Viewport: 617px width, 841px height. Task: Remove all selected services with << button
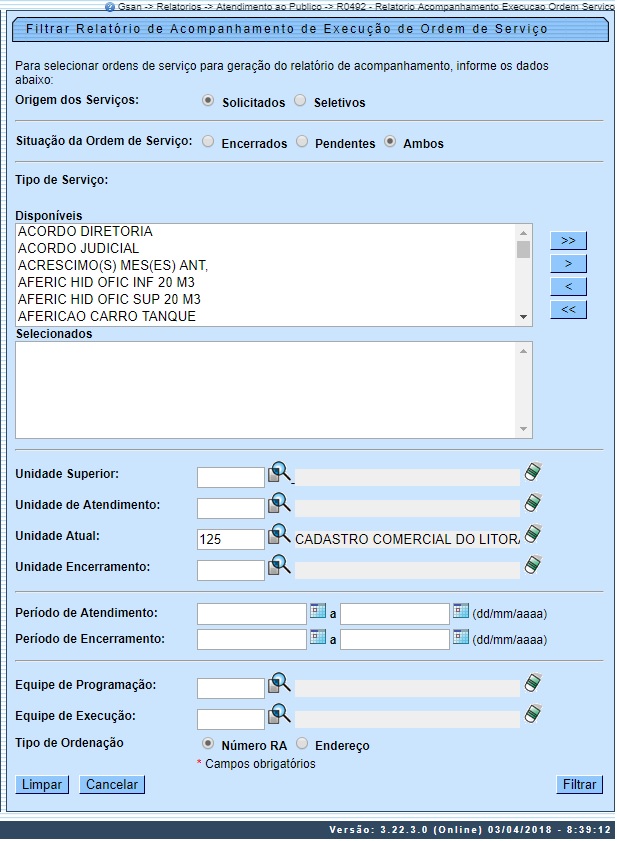568,310
